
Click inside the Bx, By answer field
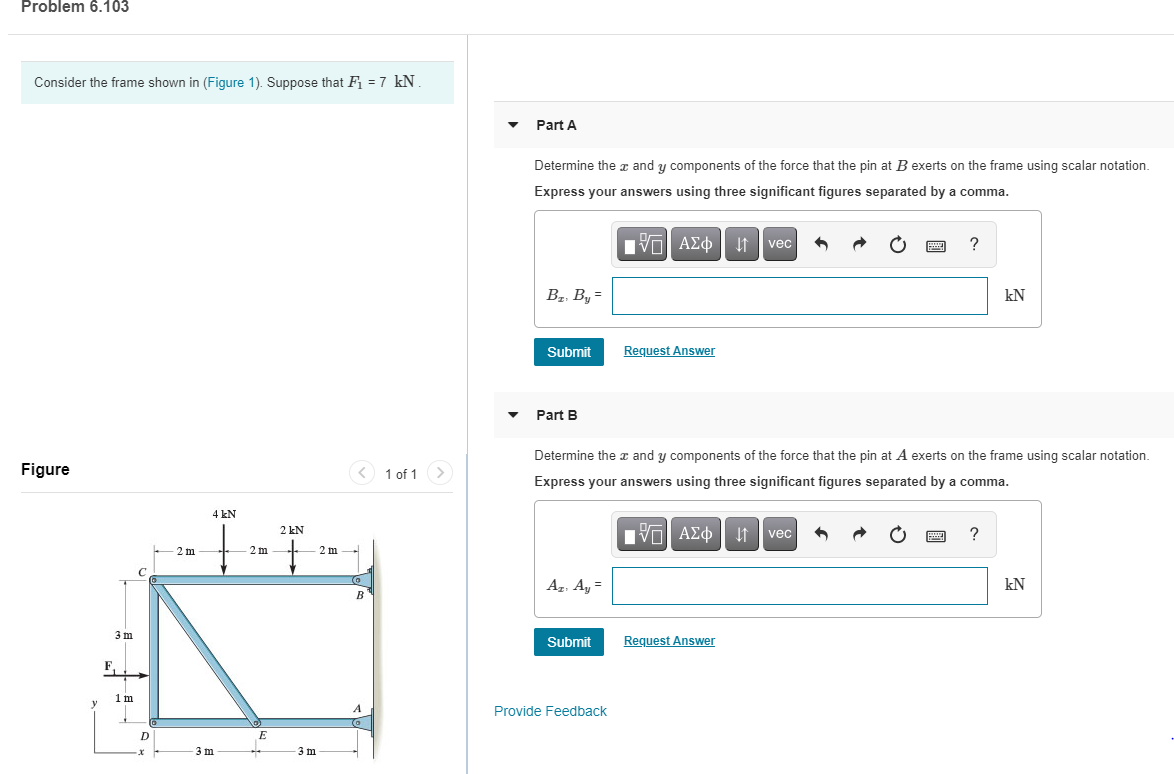(799, 295)
